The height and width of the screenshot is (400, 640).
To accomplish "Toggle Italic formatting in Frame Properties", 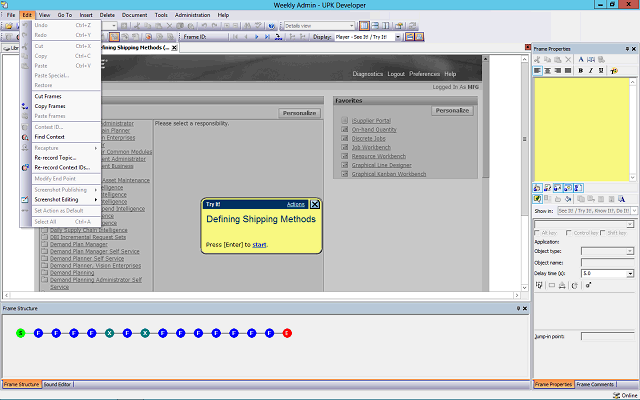I will coord(591,71).
